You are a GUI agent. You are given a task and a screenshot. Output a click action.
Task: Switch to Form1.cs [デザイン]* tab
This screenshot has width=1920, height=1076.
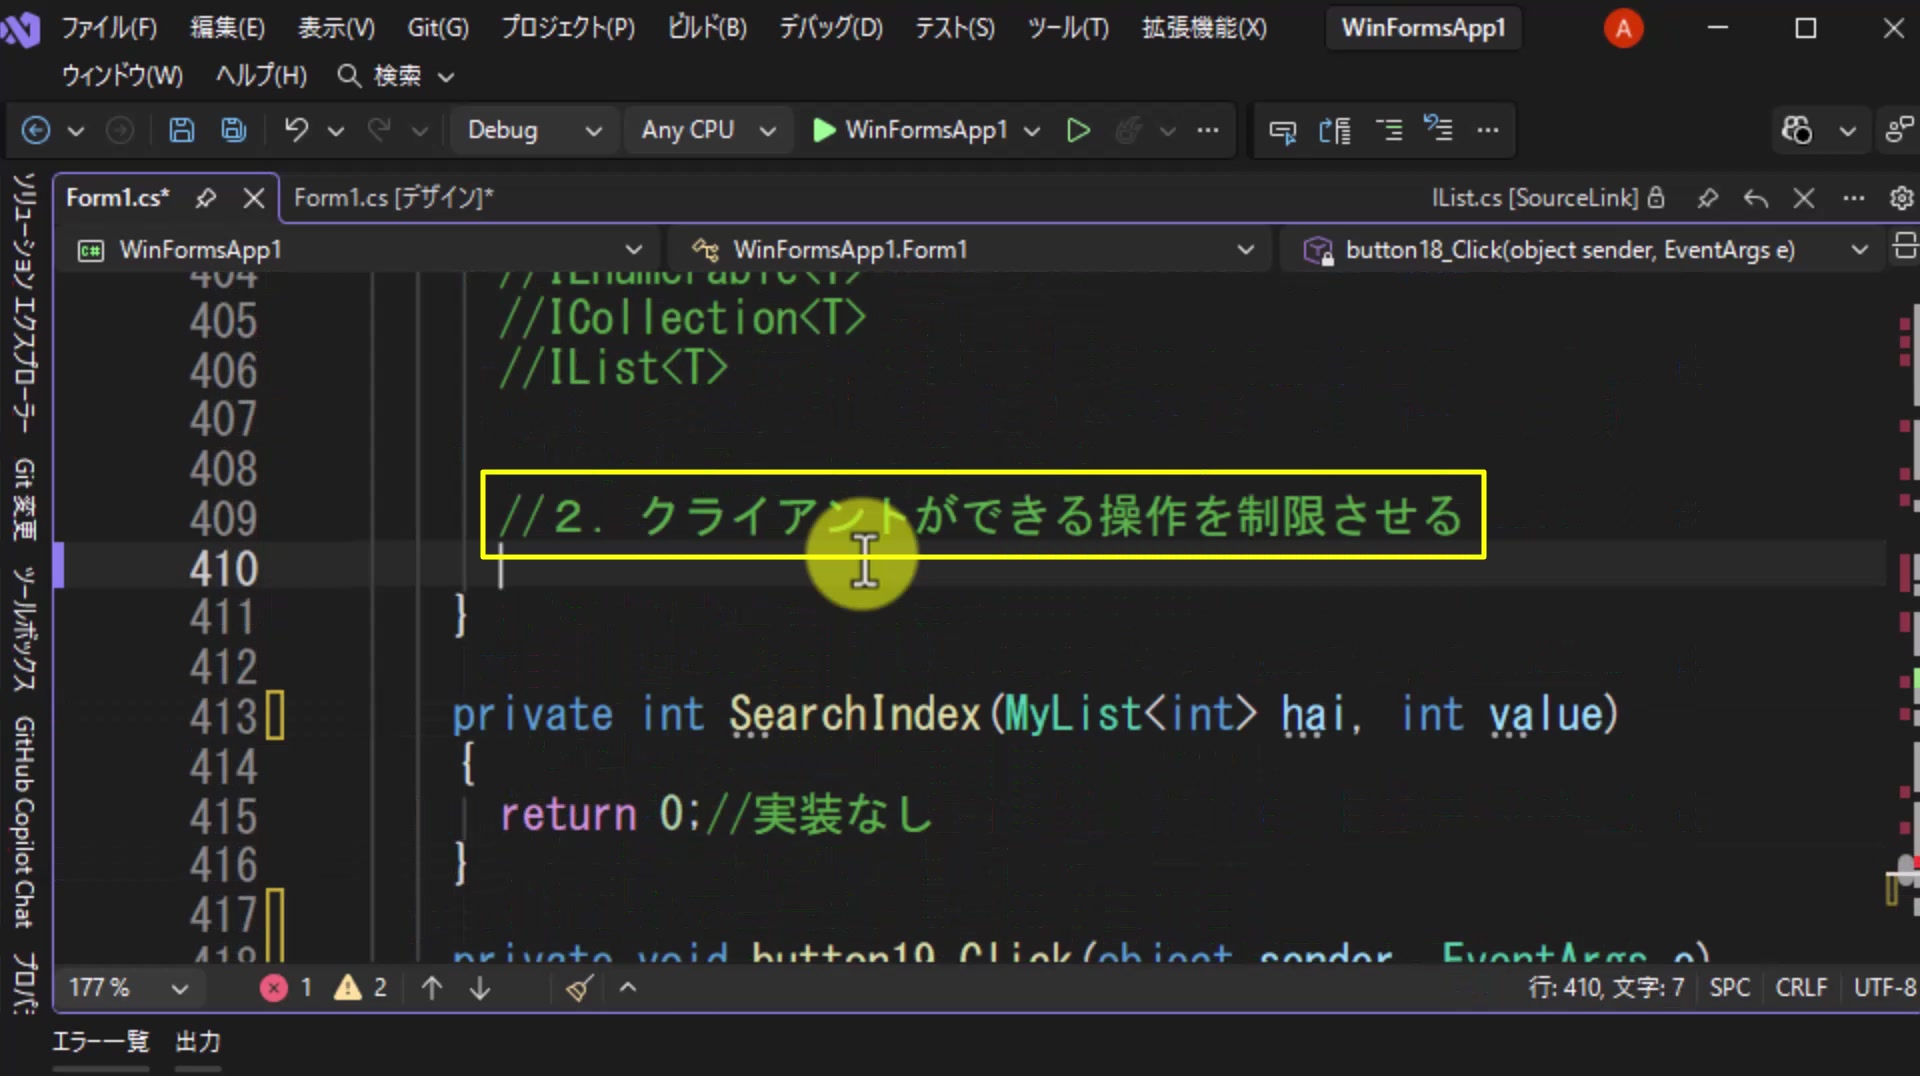point(393,198)
